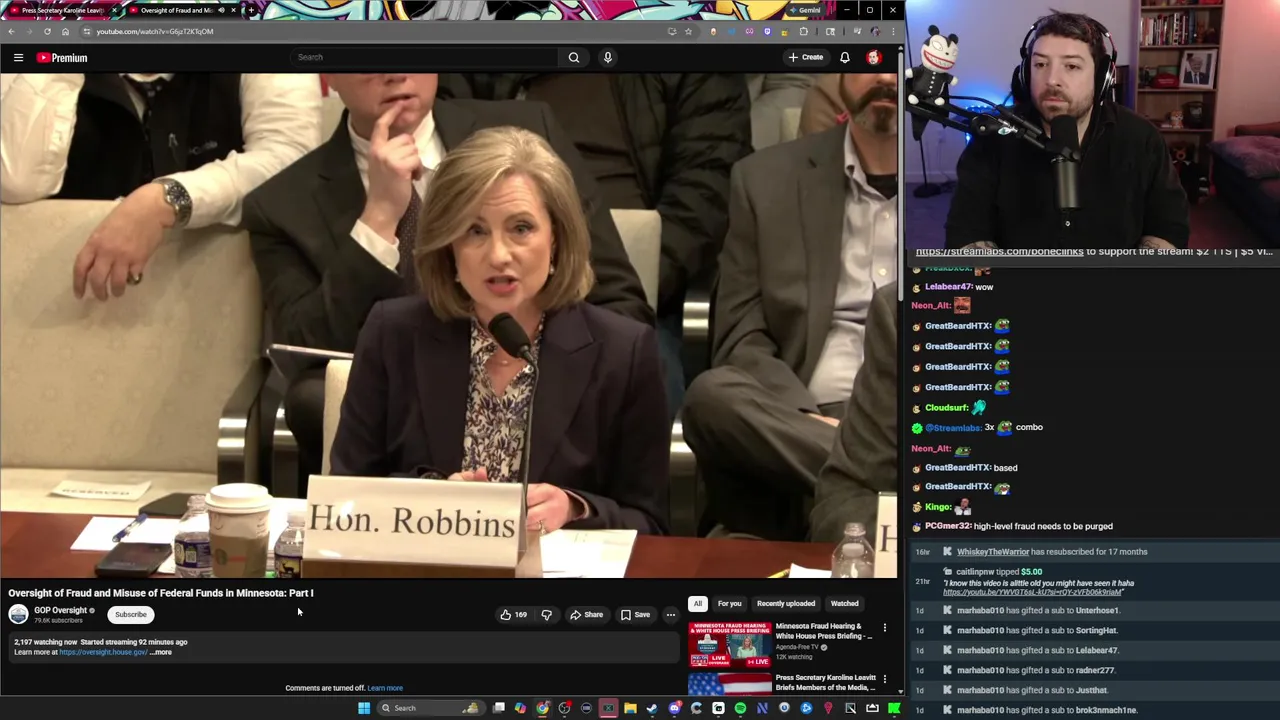This screenshot has height=720, width=1280.
Task: Open a new browser tab
Action: 250,10
